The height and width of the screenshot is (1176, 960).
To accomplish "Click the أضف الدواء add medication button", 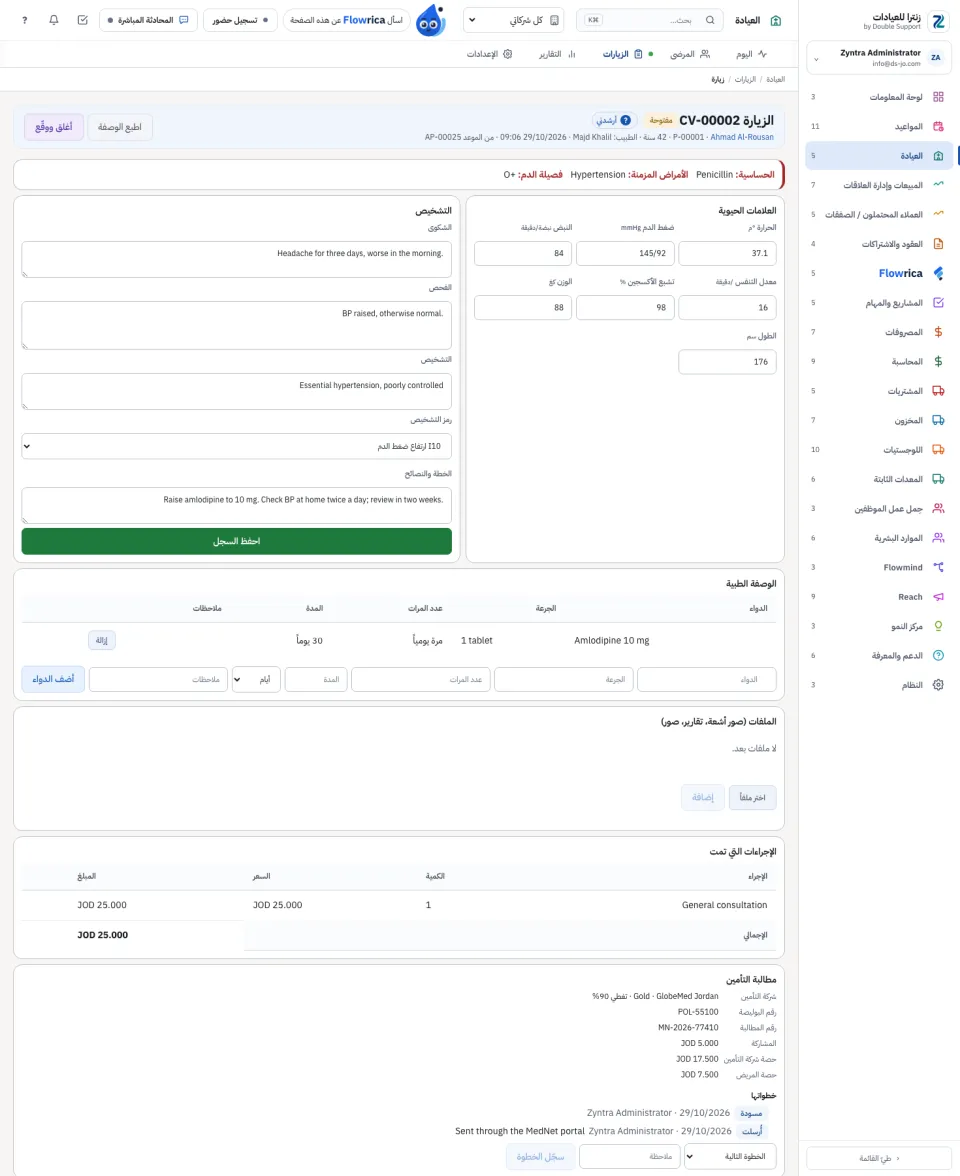I will point(53,680).
